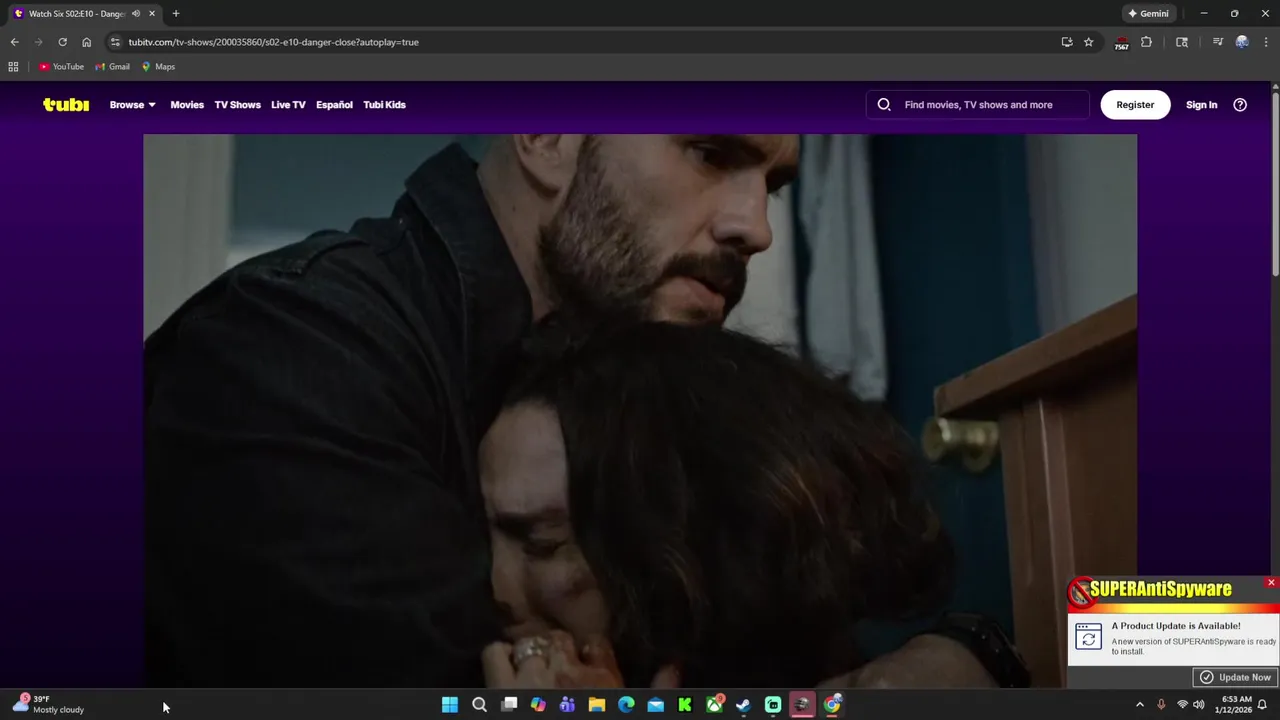1280x720 pixels.
Task: Open Xbox app from taskbar
Action: [x=714, y=705]
